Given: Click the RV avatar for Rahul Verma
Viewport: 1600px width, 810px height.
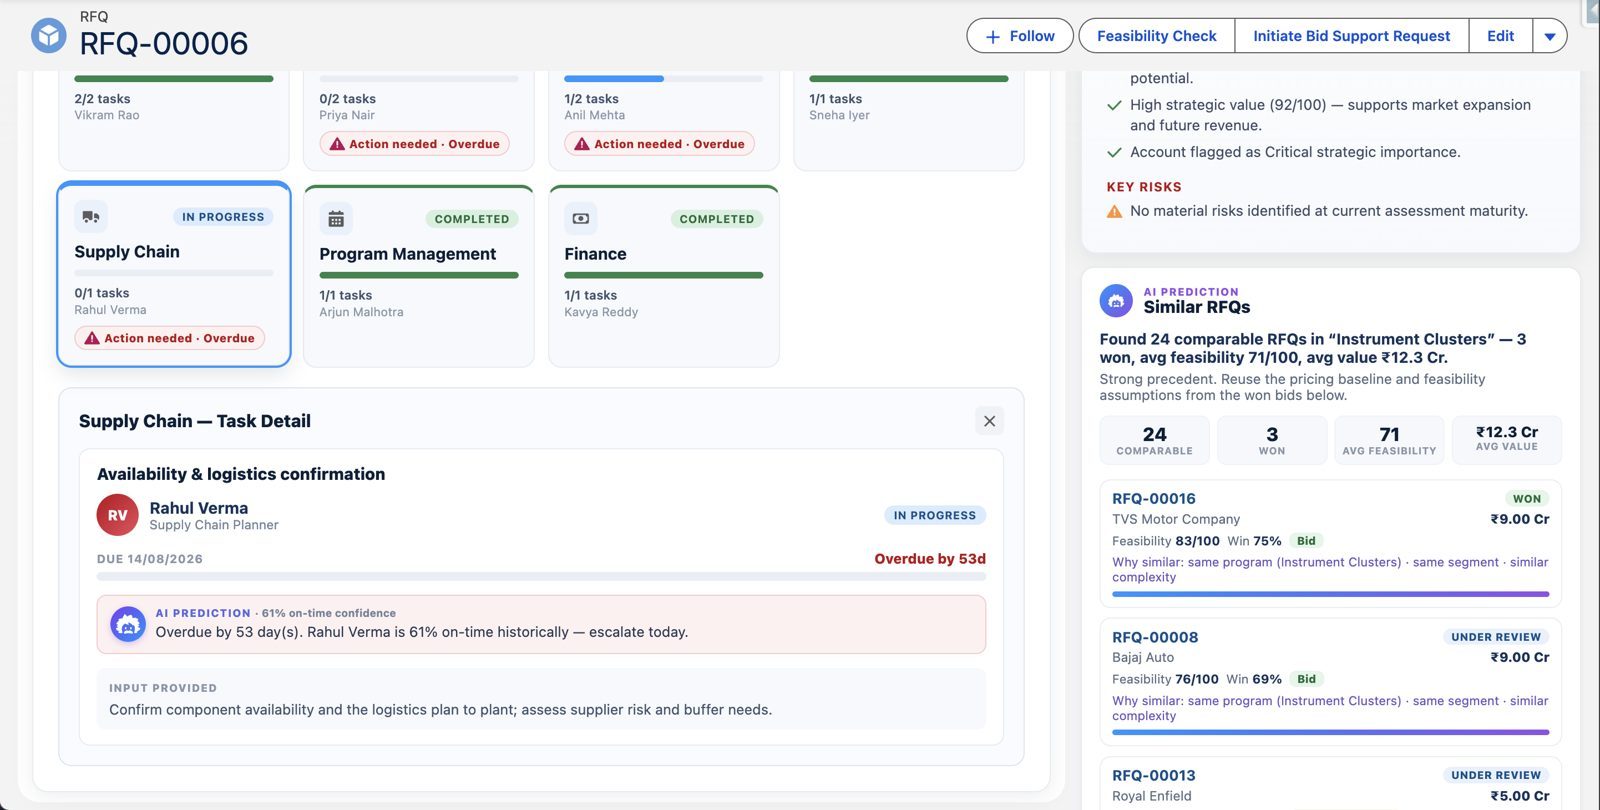Looking at the screenshot, I should click(118, 515).
